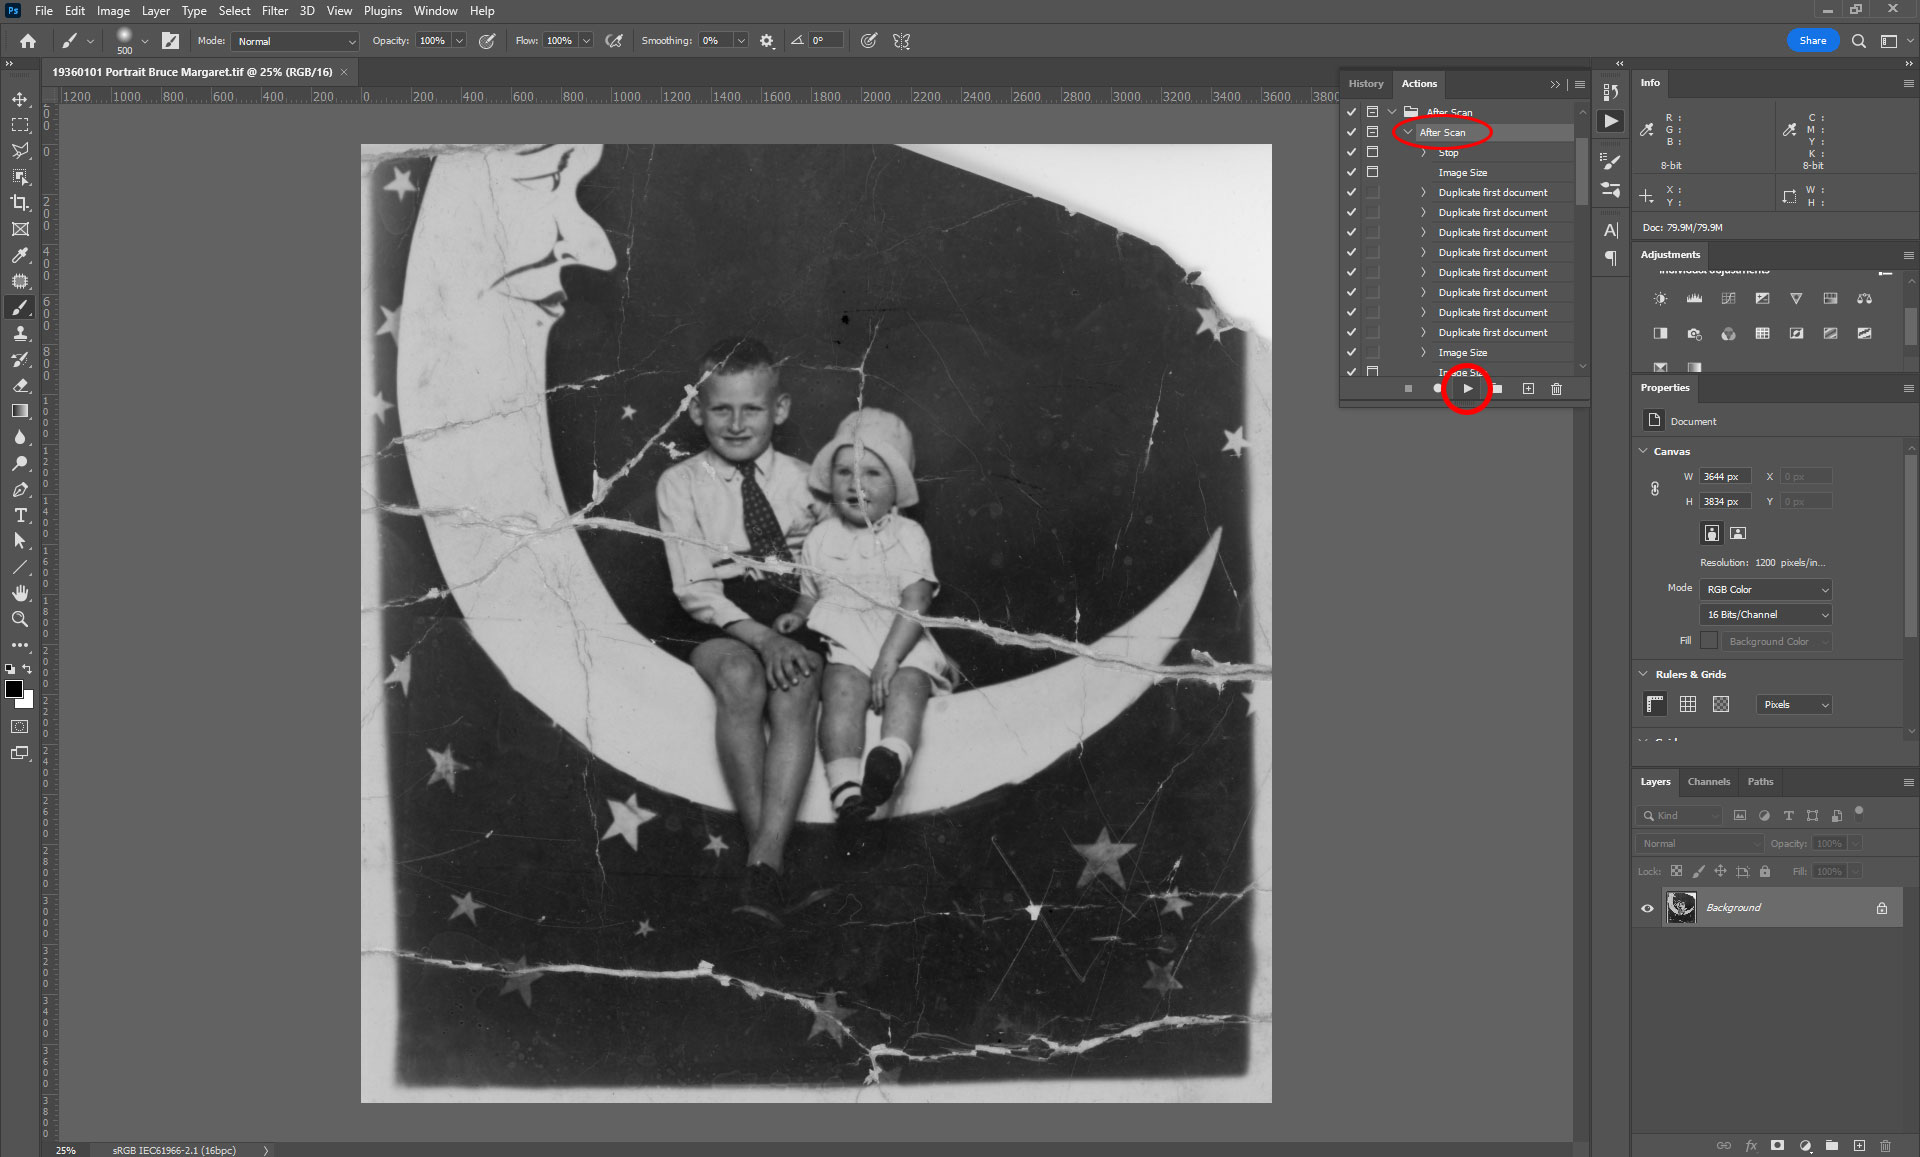The image size is (1920, 1157).
Task: Open the RGB Color mode dropdown
Action: point(1765,589)
